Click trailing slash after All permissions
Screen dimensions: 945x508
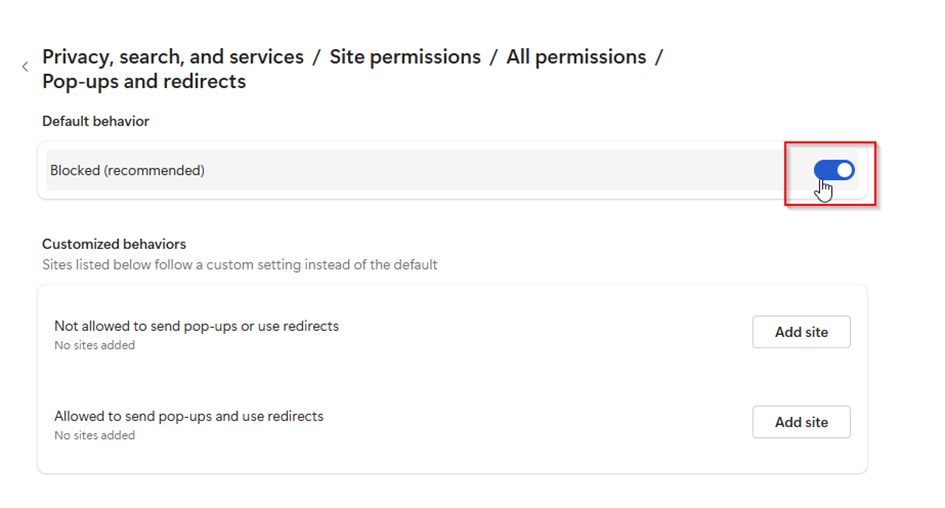pyautogui.click(x=659, y=57)
